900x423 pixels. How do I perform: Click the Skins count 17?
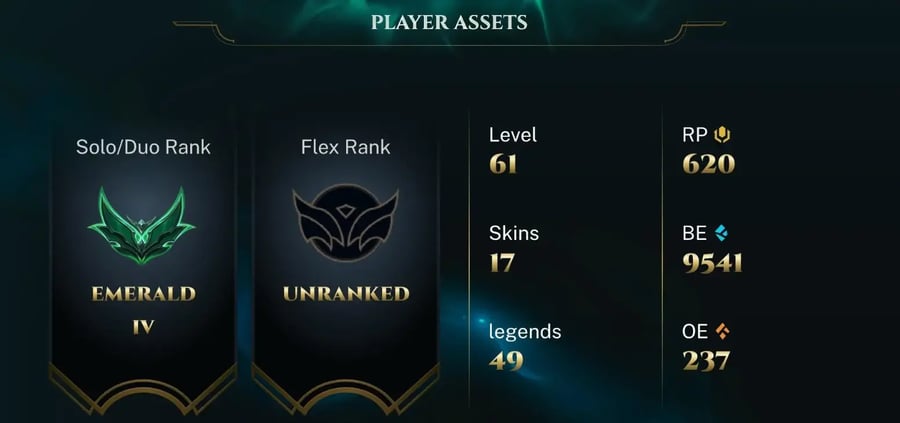tap(502, 263)
